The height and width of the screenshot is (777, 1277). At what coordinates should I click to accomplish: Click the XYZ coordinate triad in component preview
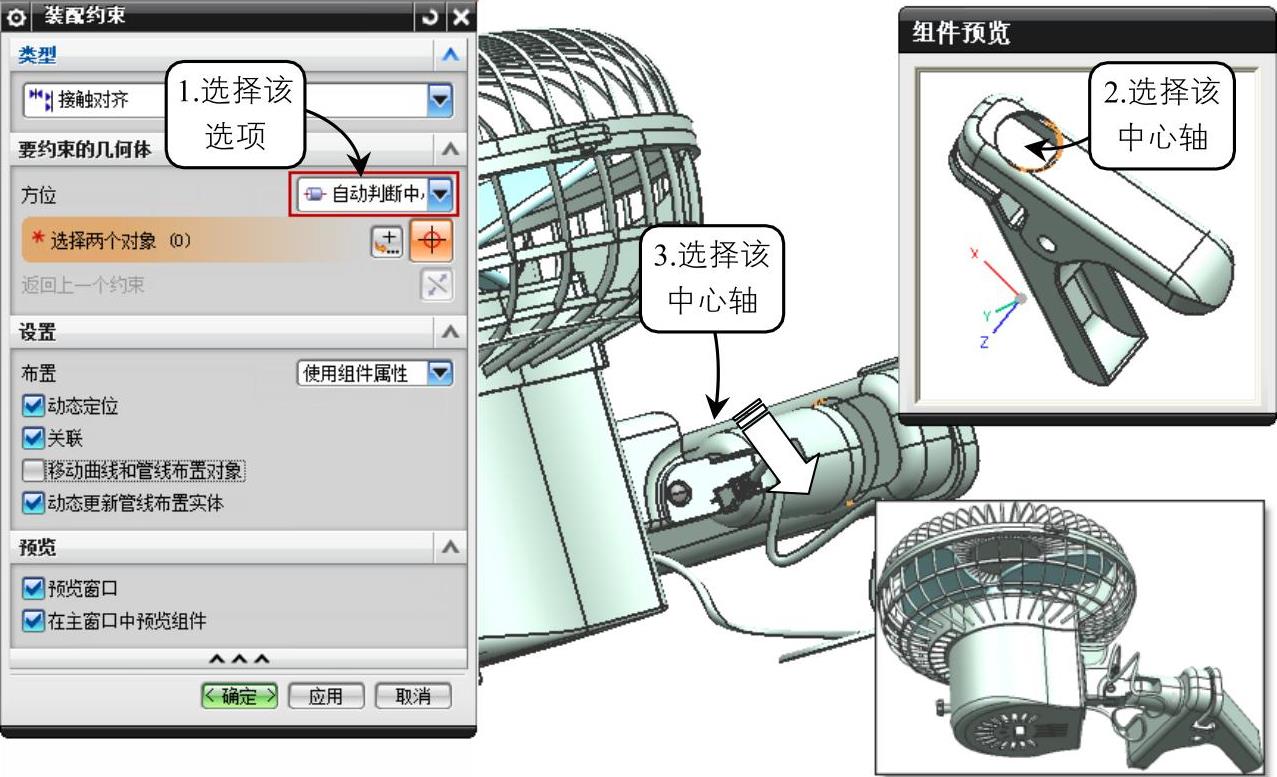tap(1000, 298)
